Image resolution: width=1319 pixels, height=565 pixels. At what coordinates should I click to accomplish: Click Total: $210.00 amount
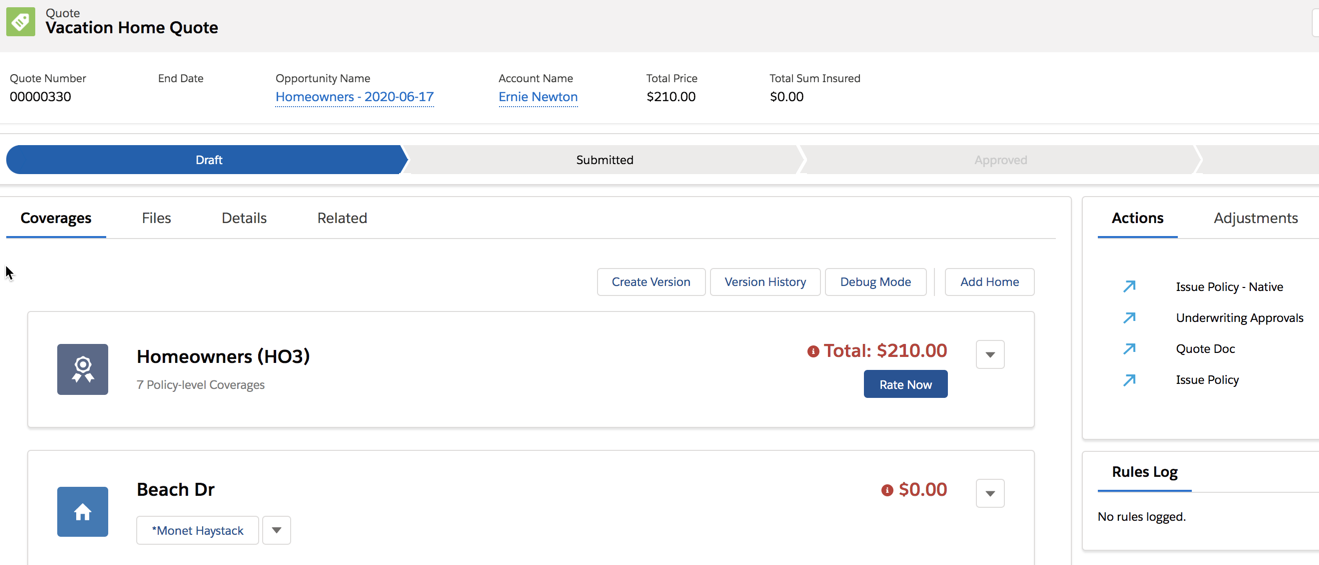(885, 351)
